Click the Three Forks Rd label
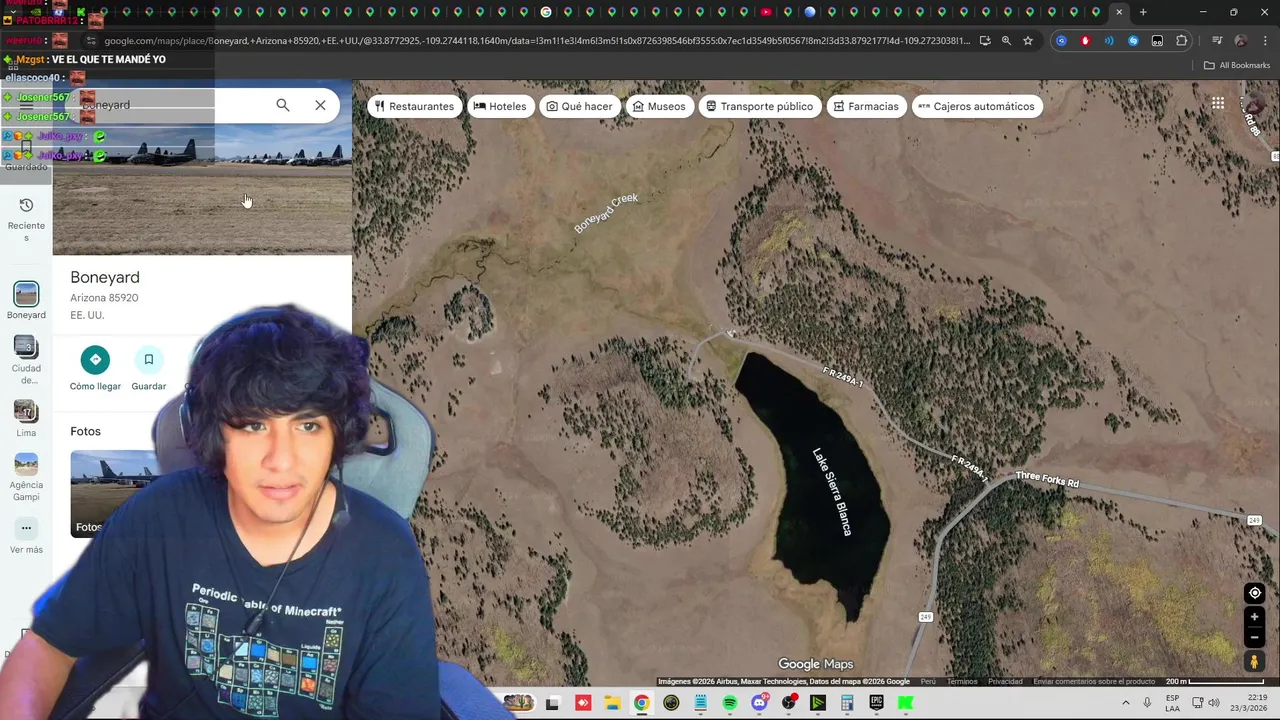 1047,479
